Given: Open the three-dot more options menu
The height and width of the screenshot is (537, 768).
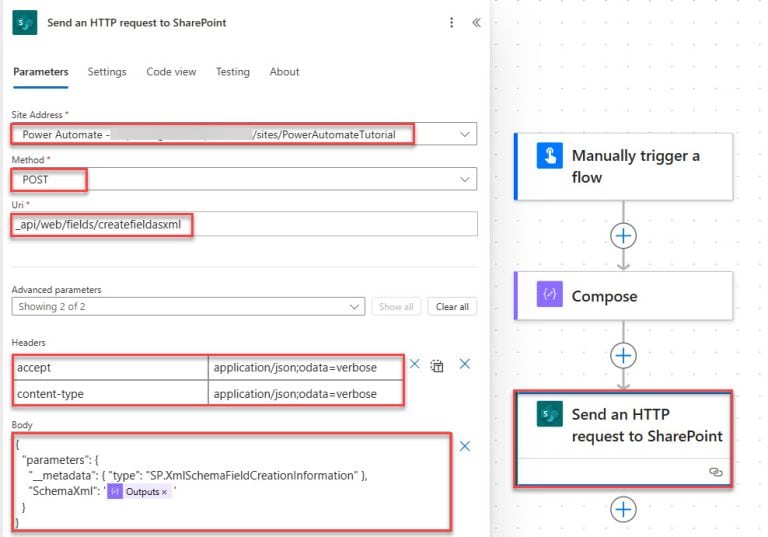Looking at the screenshot, I should coord(451,23).
